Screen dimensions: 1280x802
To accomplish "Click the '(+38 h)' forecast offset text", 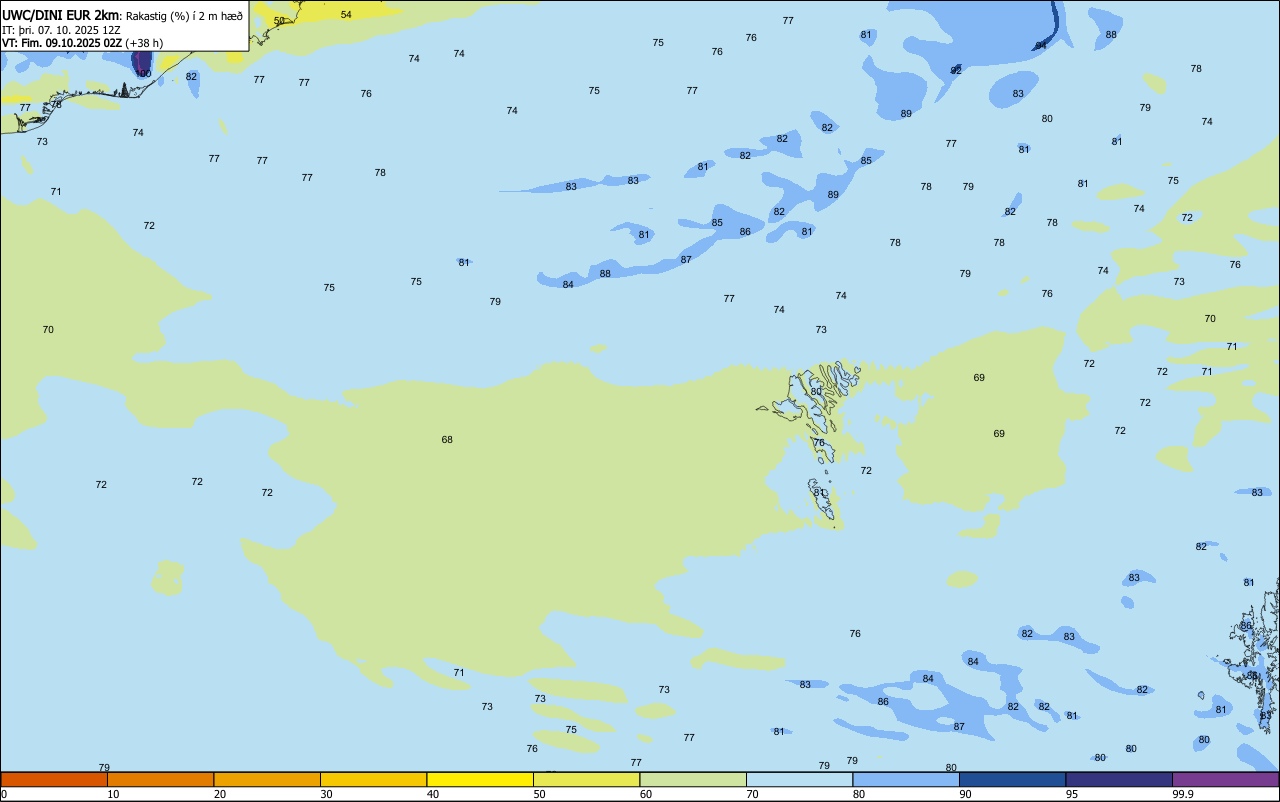I will click(x=145, y=43).
